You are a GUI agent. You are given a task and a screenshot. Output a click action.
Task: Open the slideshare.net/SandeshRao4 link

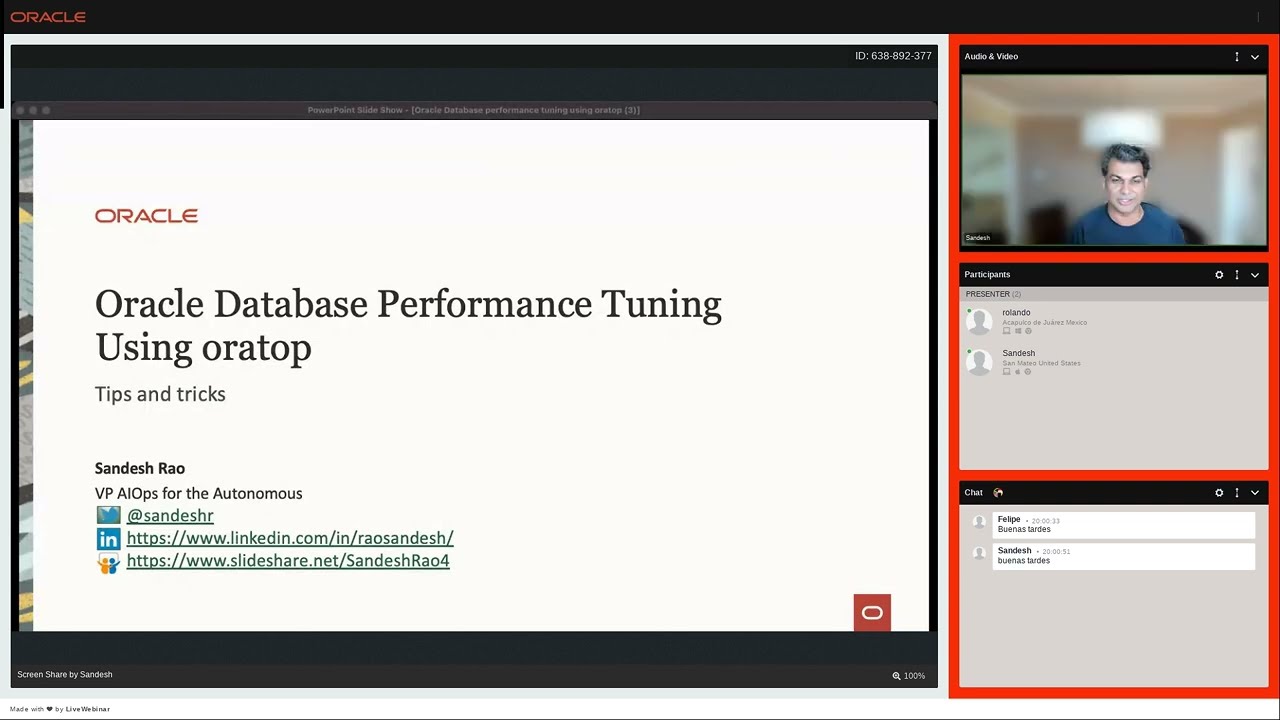[288, 561]
